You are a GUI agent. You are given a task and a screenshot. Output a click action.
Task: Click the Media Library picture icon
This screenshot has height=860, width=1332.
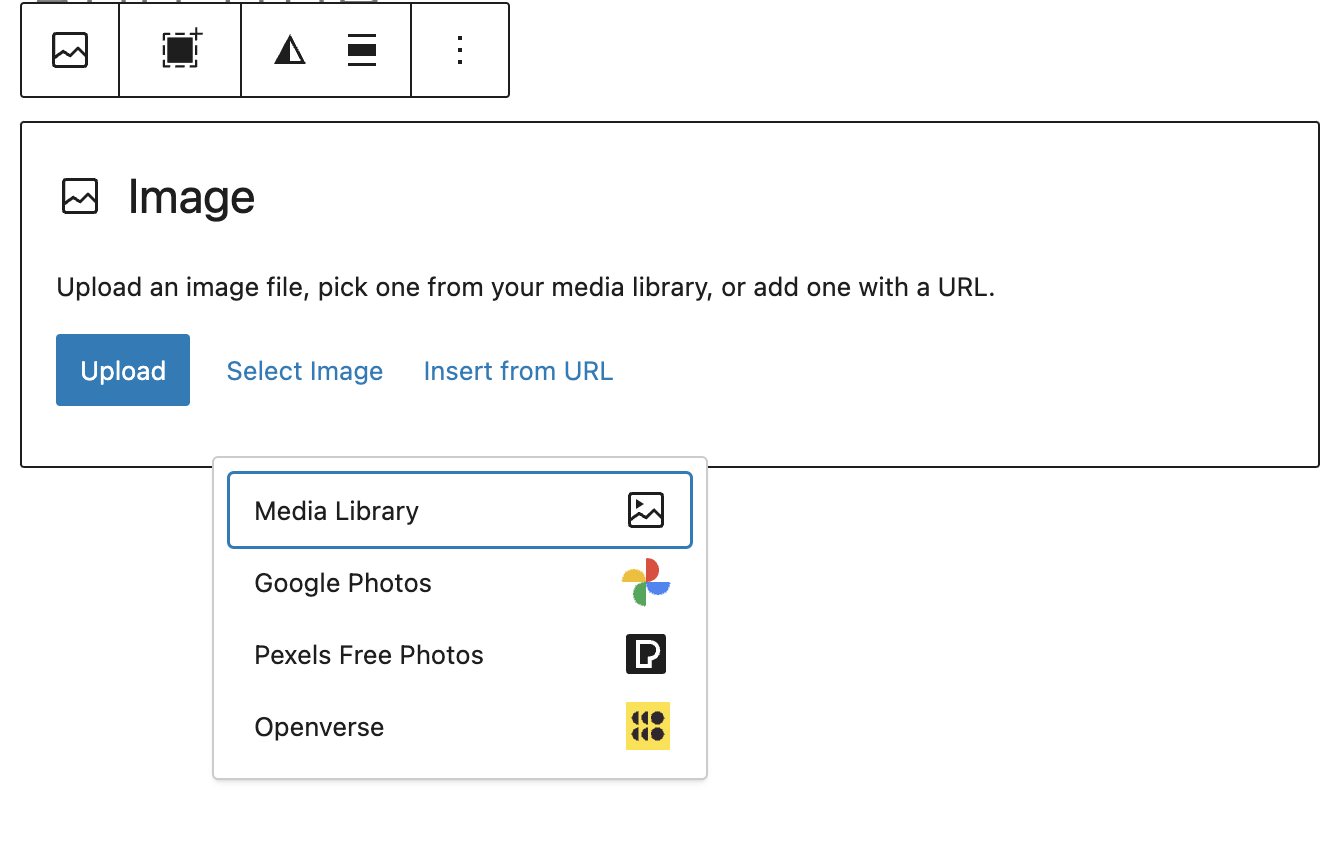[x=646, y=510]
